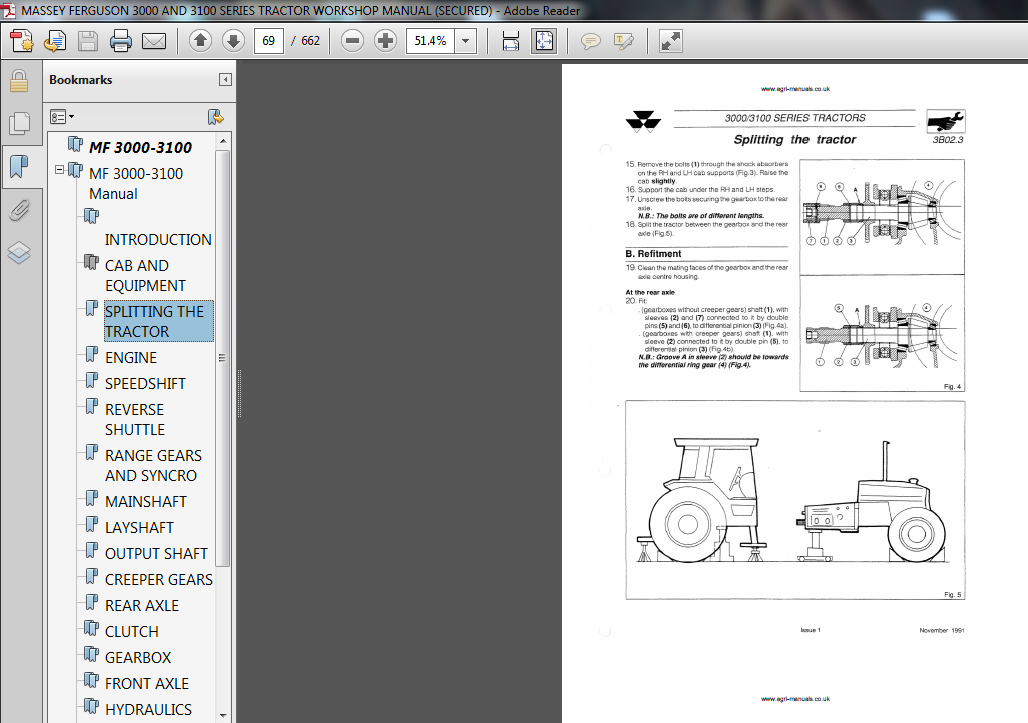Click the Expand Current Bookmark icon
Image resolution: width=1028 pixels, height=723 pixels.
[215, 117]
